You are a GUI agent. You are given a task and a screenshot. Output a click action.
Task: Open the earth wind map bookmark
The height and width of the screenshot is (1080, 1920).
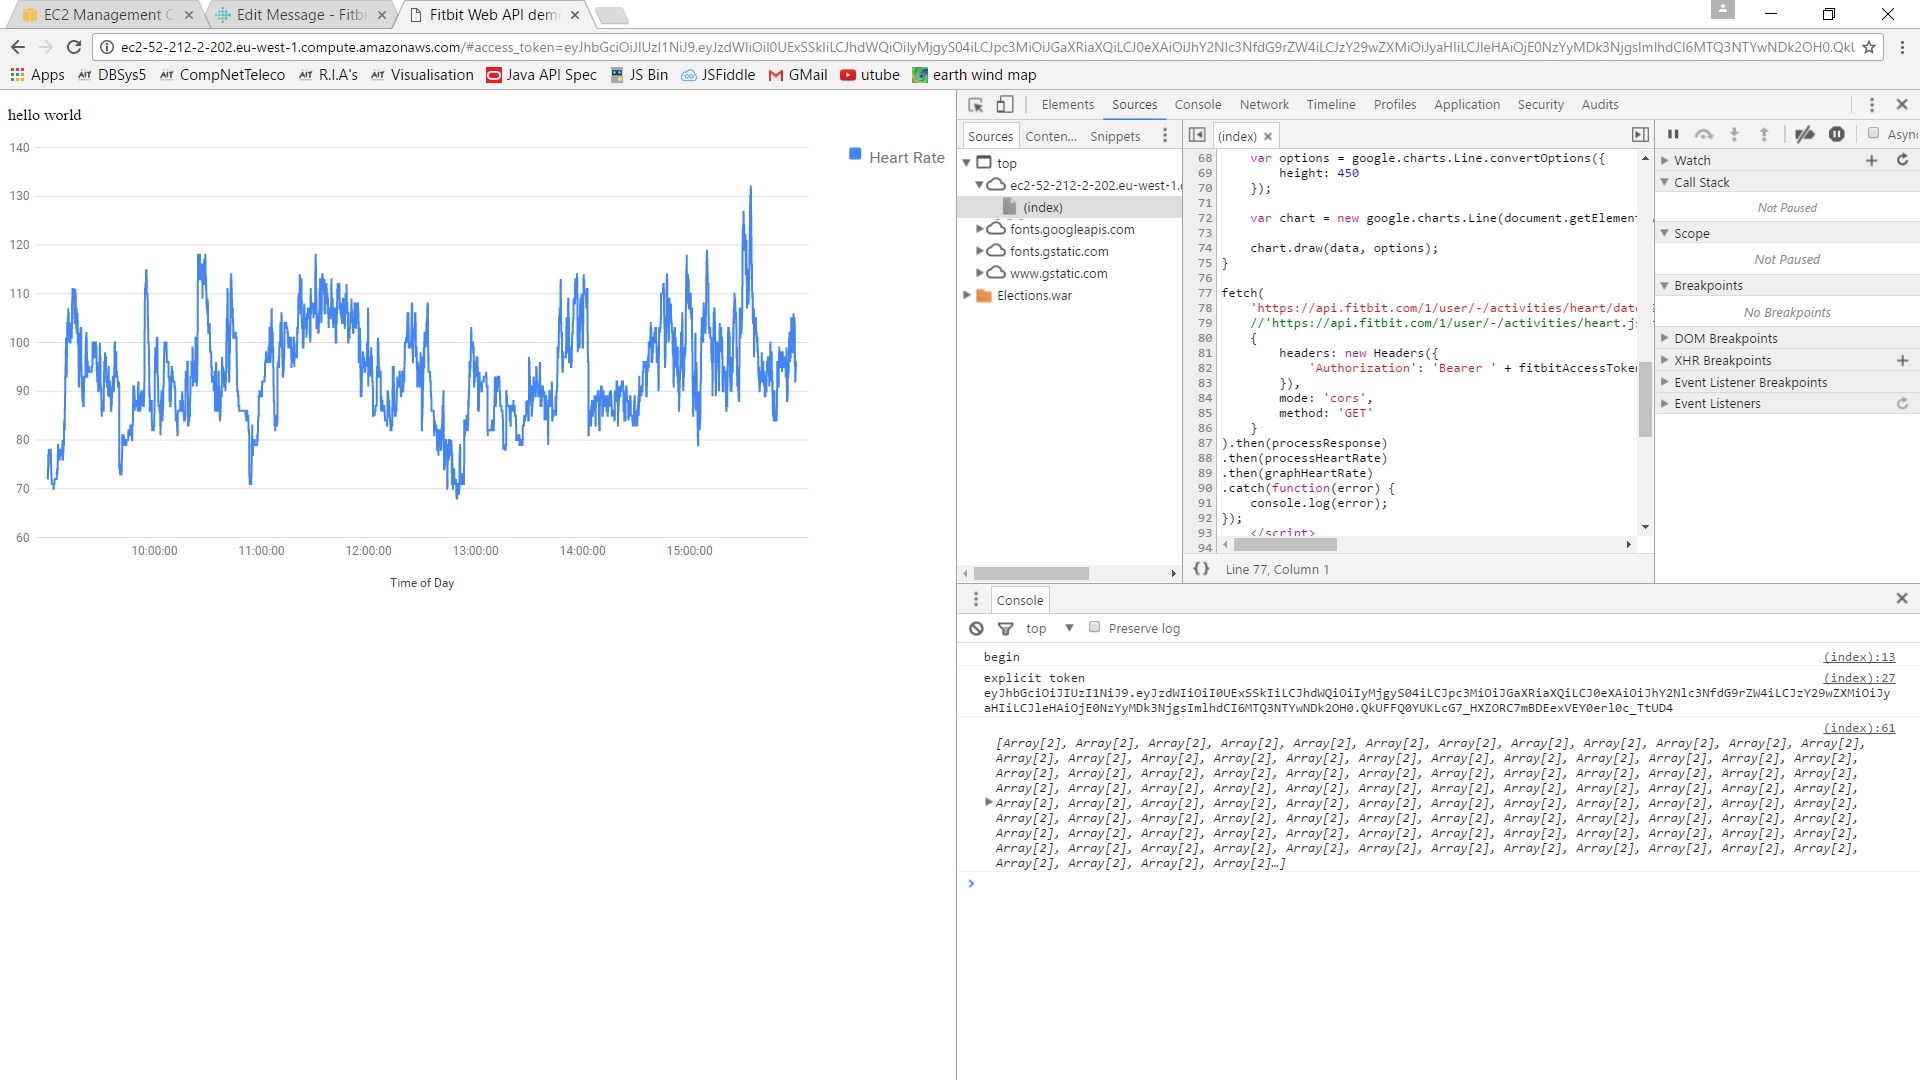[x=974, y=75]
